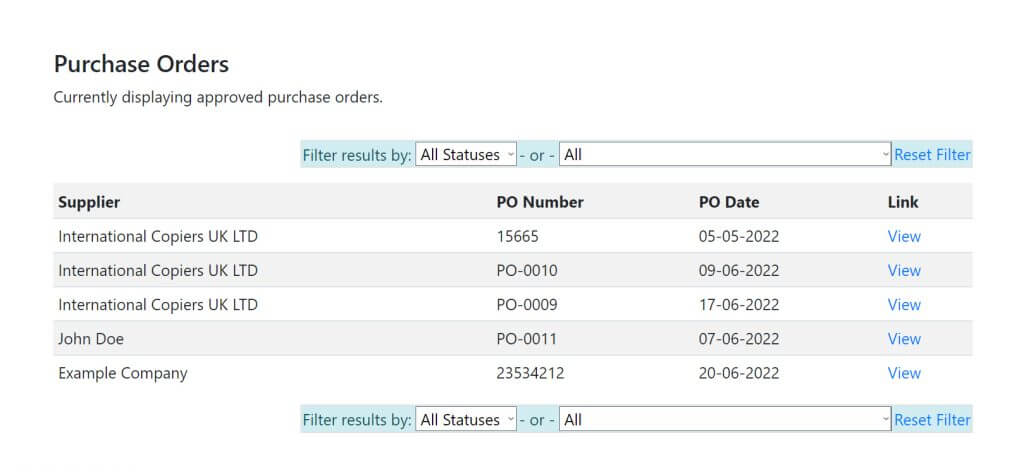View purchase order PO-0009

[904, 304]
